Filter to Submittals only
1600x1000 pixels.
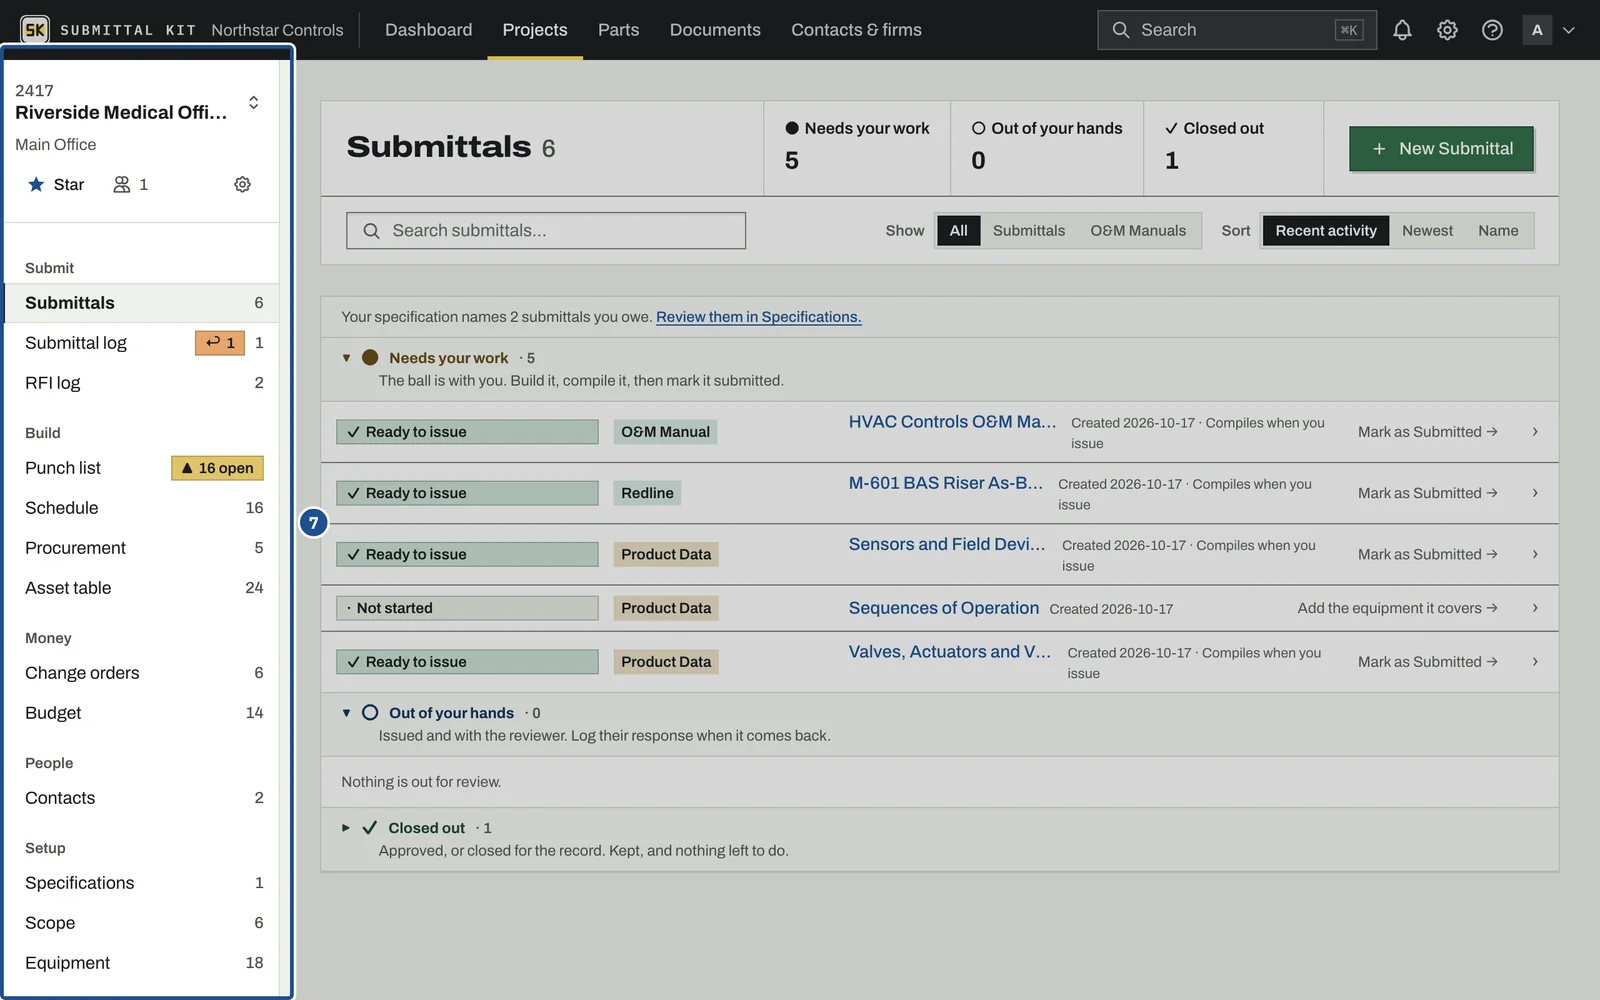1029,231
